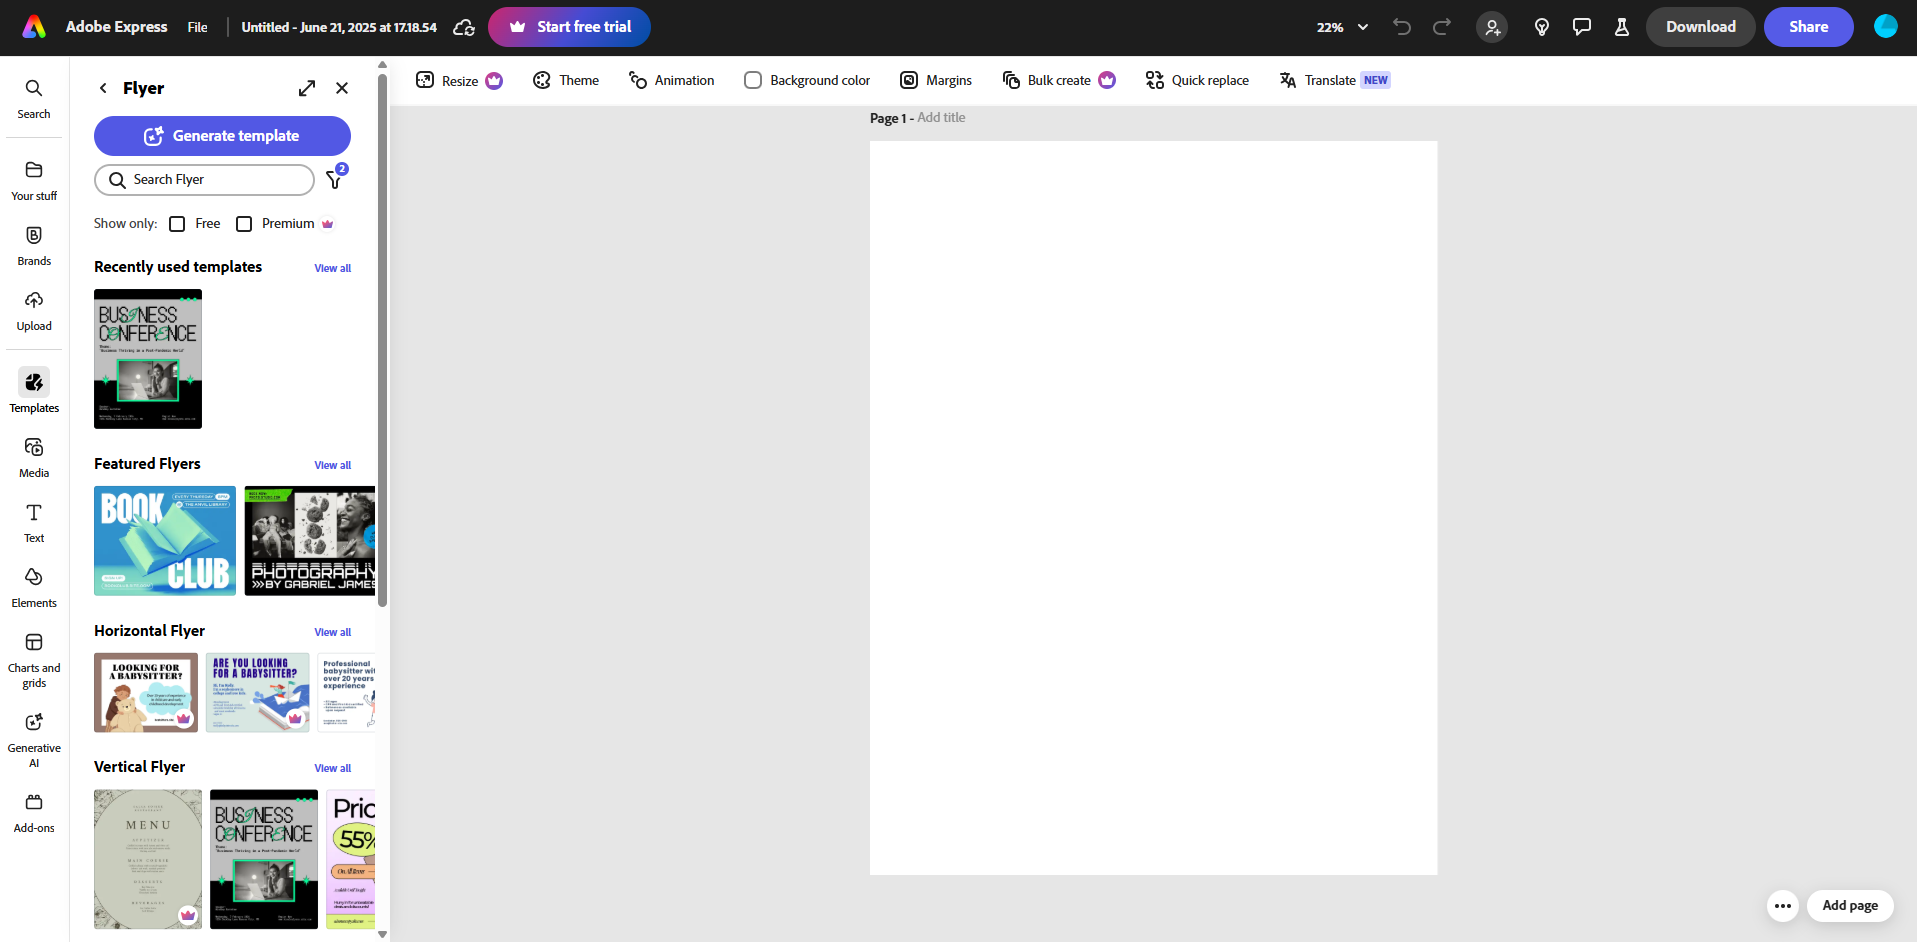
Task: Click the Generate template button
Action: click(222, 135)
